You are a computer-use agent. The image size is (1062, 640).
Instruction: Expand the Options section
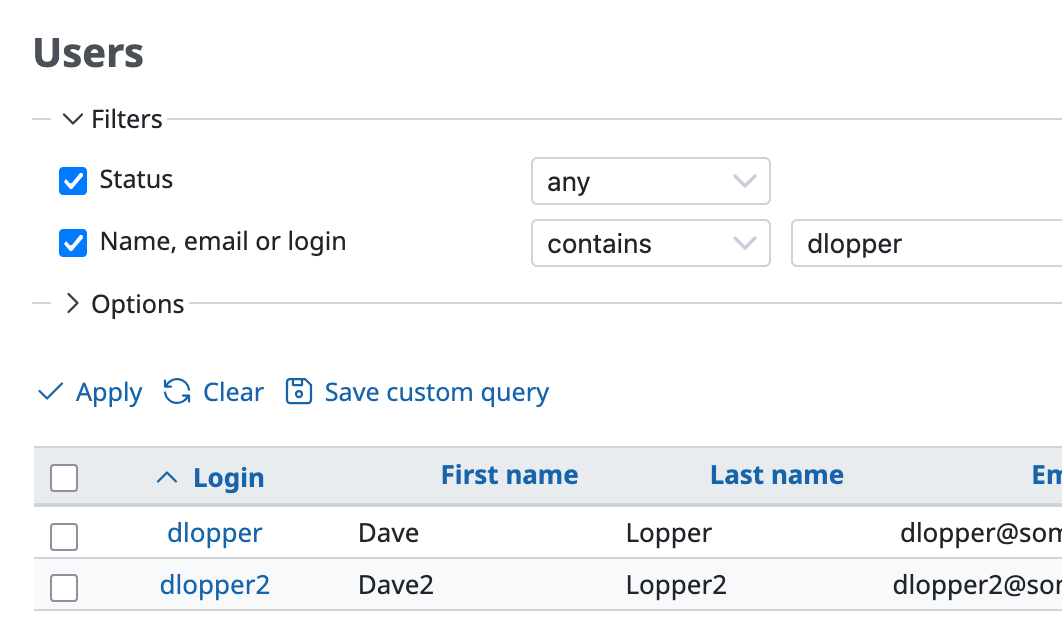click(72, 304)
